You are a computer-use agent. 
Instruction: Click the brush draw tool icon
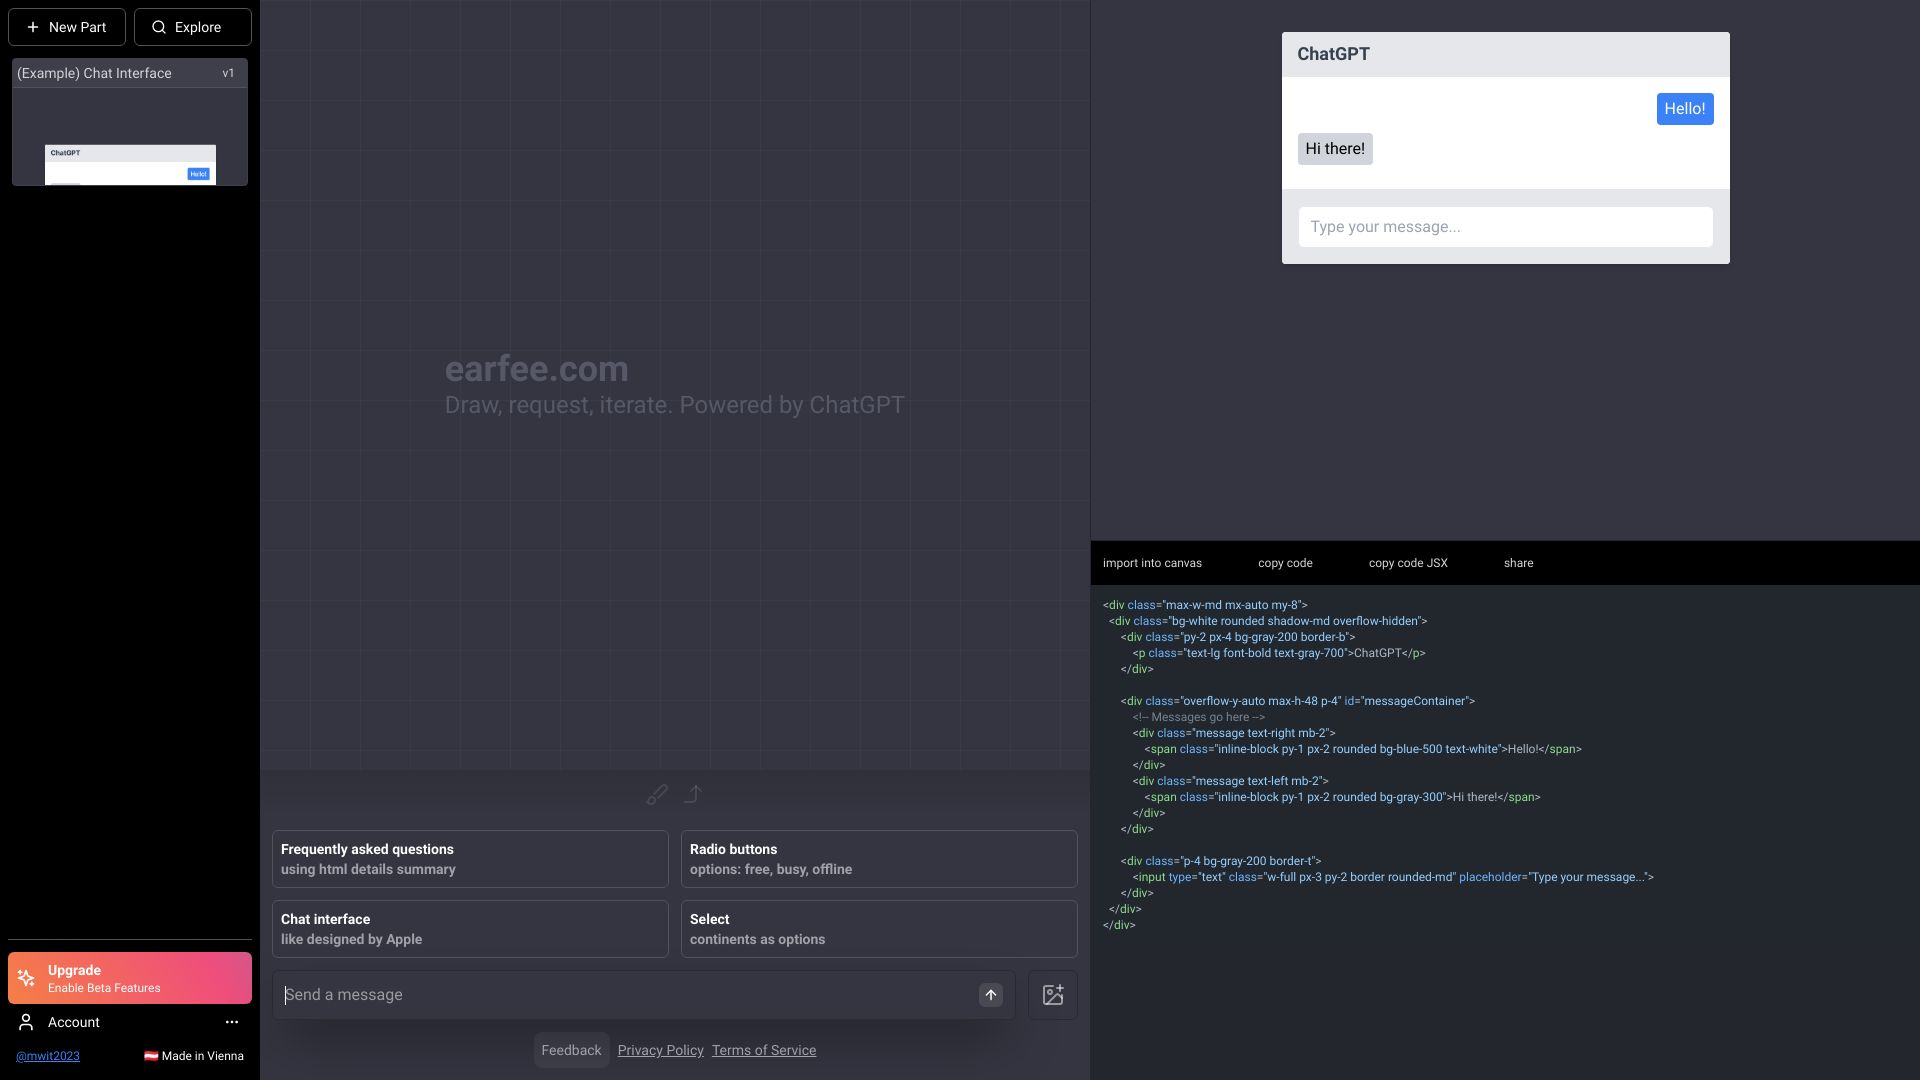click(657, 795)
